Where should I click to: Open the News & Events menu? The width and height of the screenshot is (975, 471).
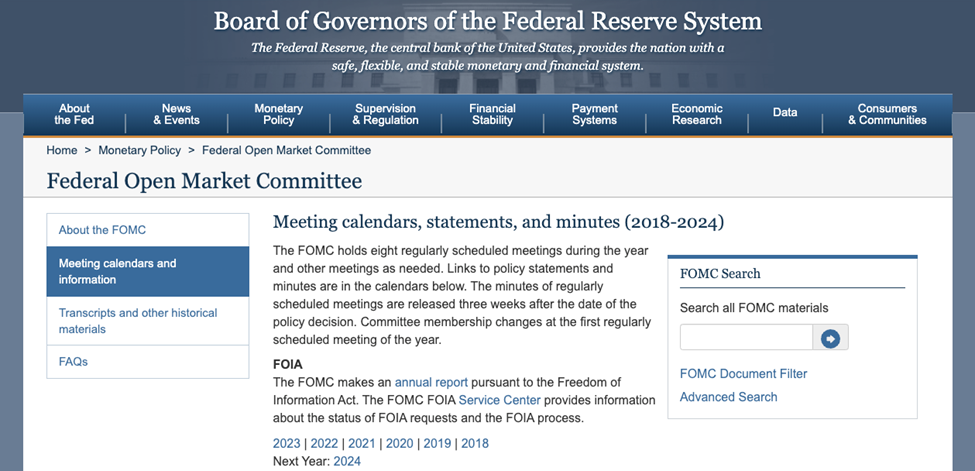(176, 114)
